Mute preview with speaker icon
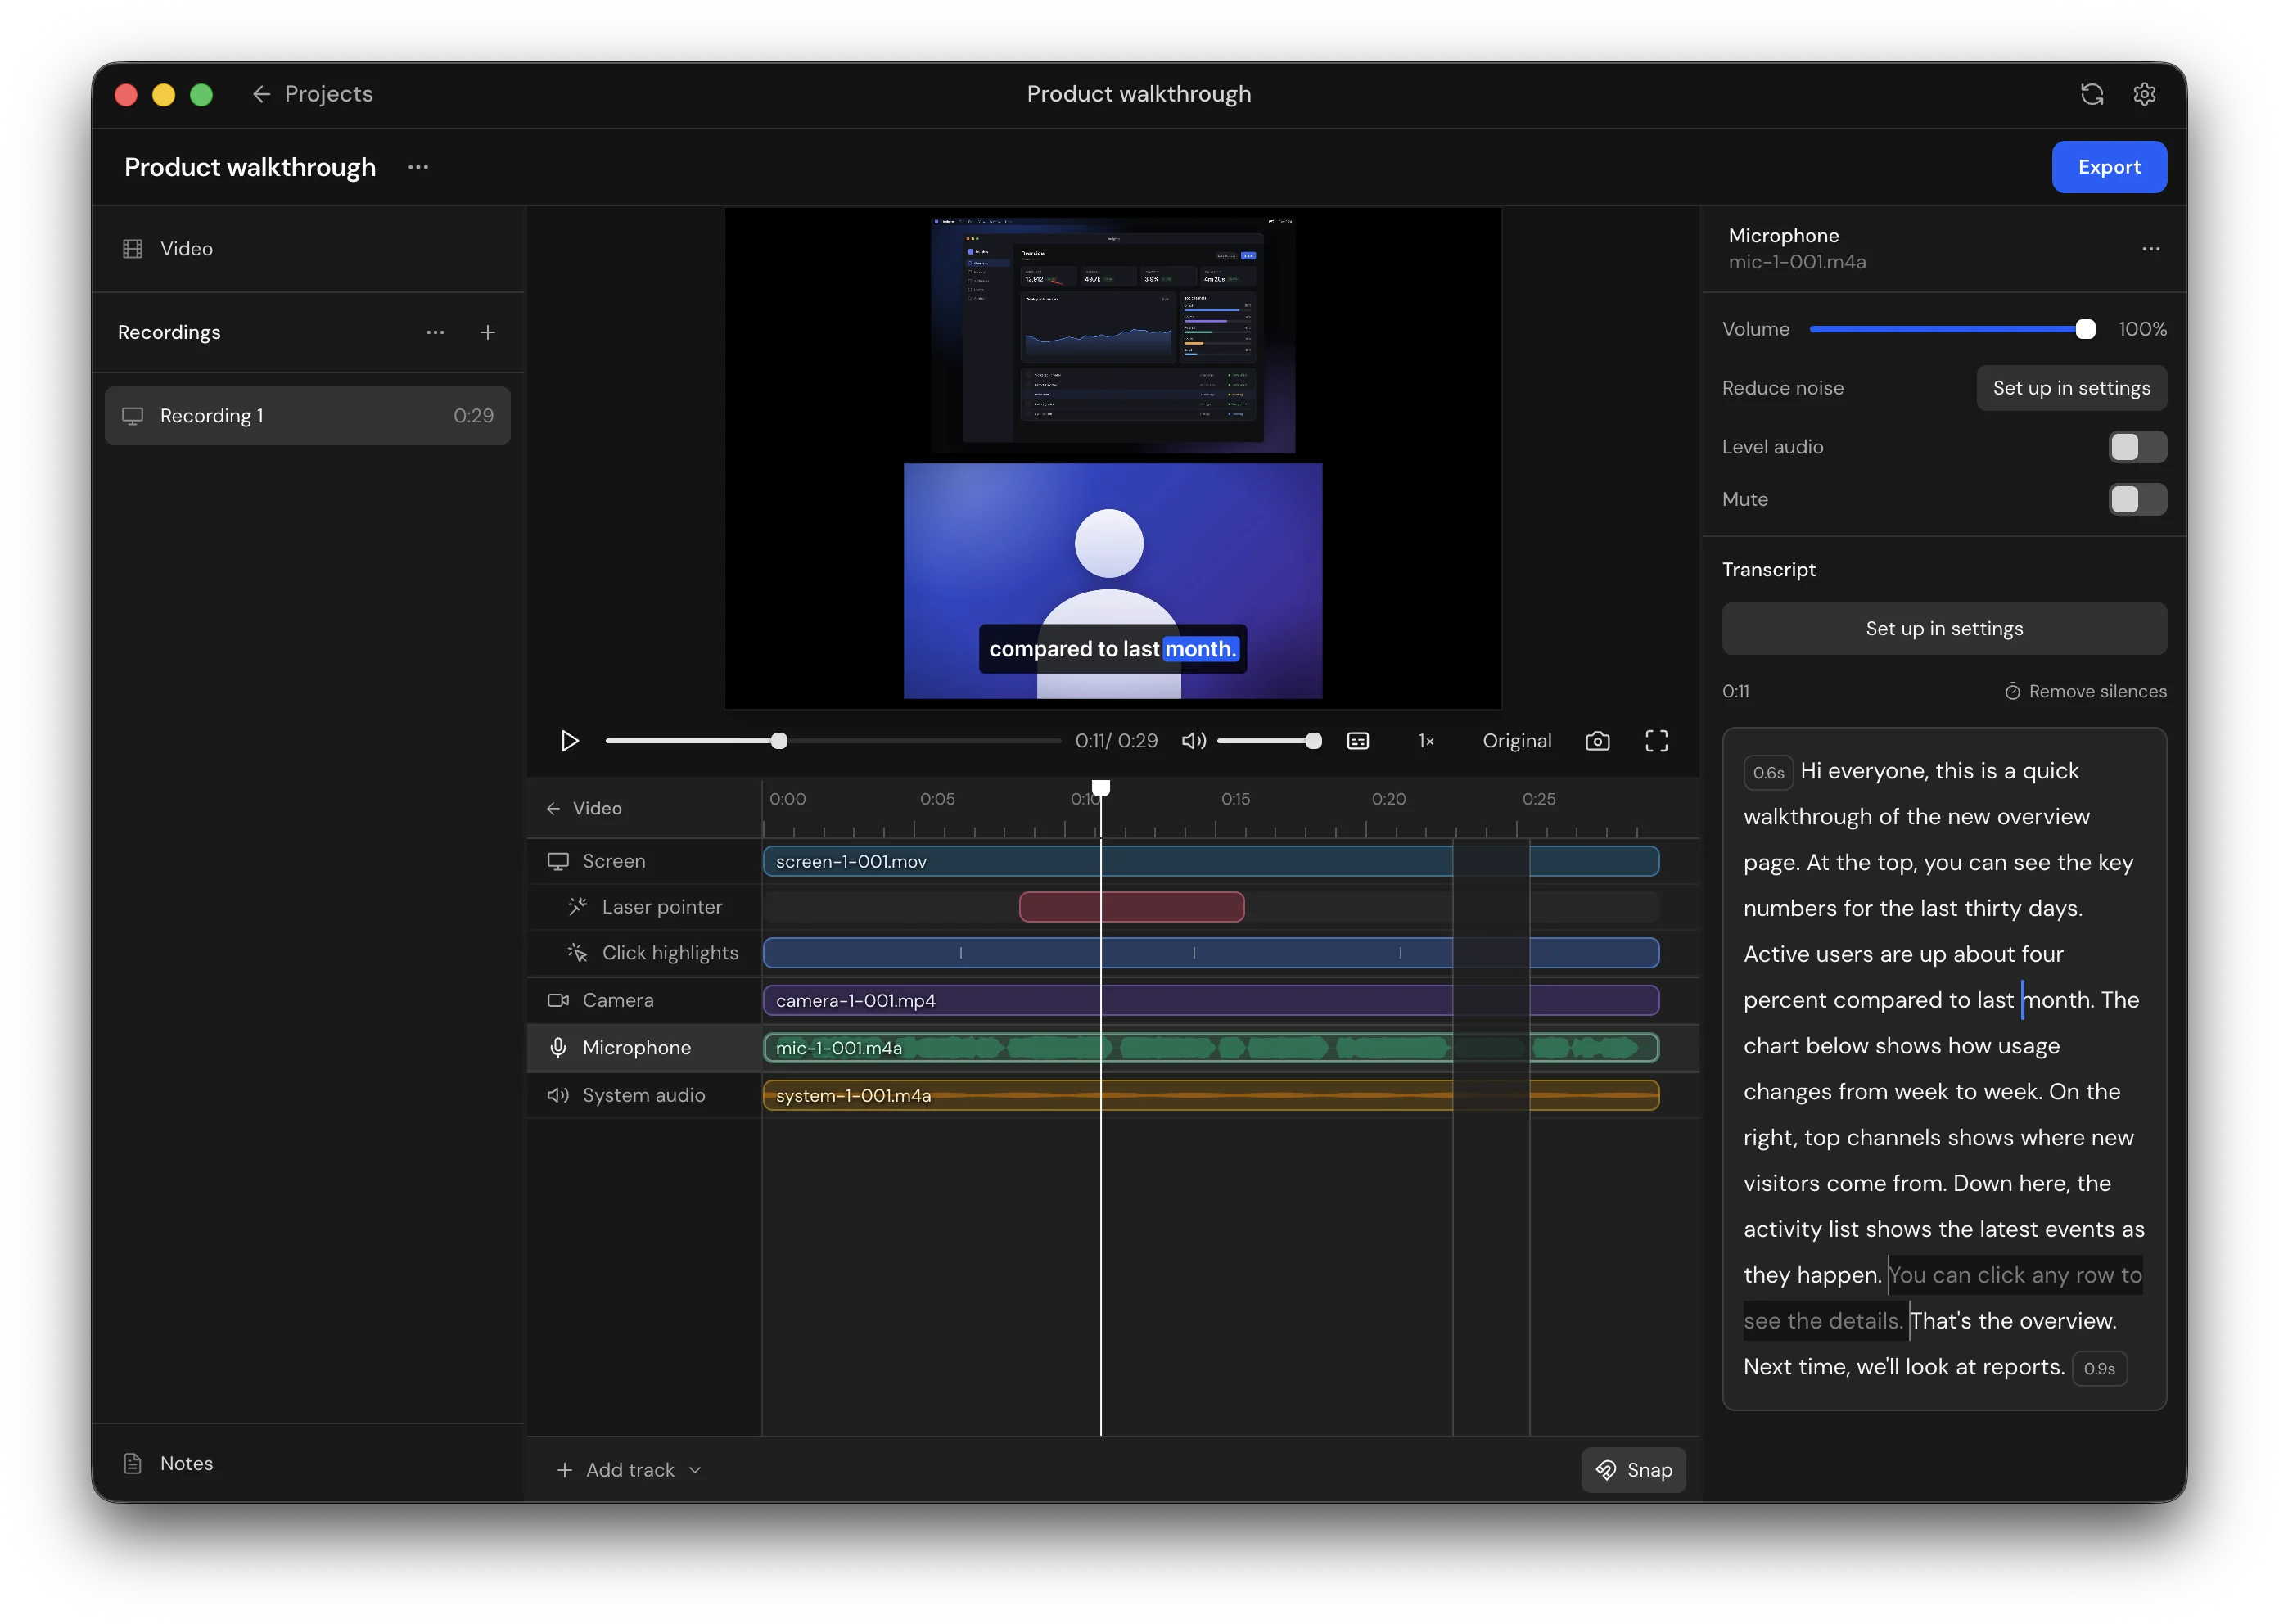The image size is (2279, 1624). pos(1193,741)
